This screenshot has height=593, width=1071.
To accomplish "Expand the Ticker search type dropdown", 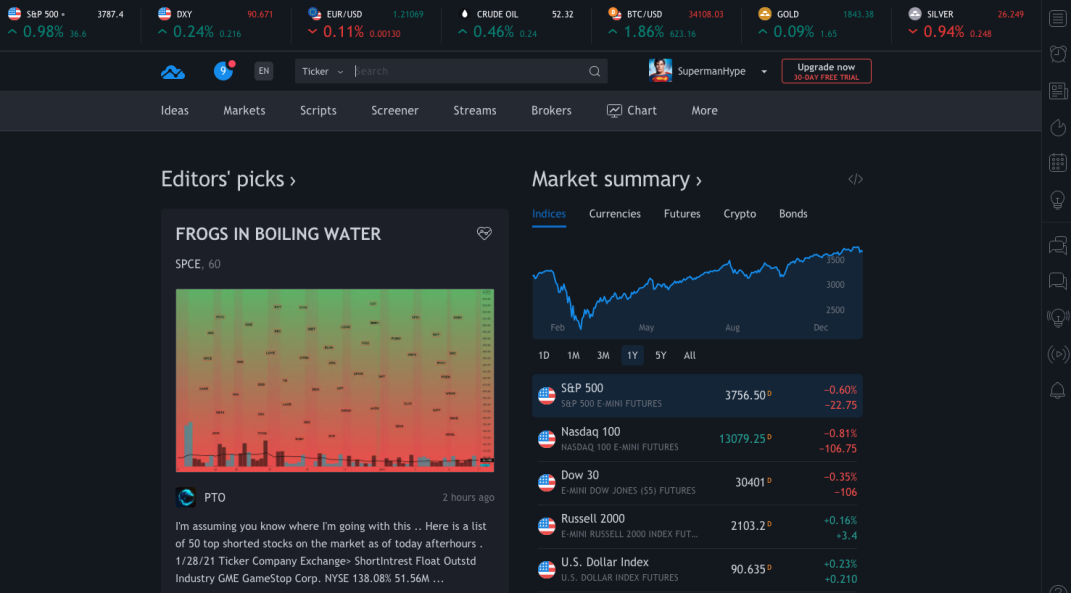I will [x=322, y=72].
